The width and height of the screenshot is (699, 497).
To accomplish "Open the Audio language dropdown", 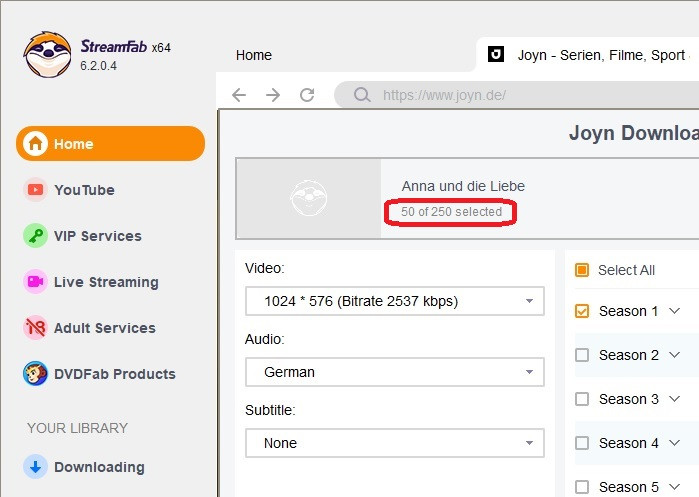I will (x=394, y=372).
